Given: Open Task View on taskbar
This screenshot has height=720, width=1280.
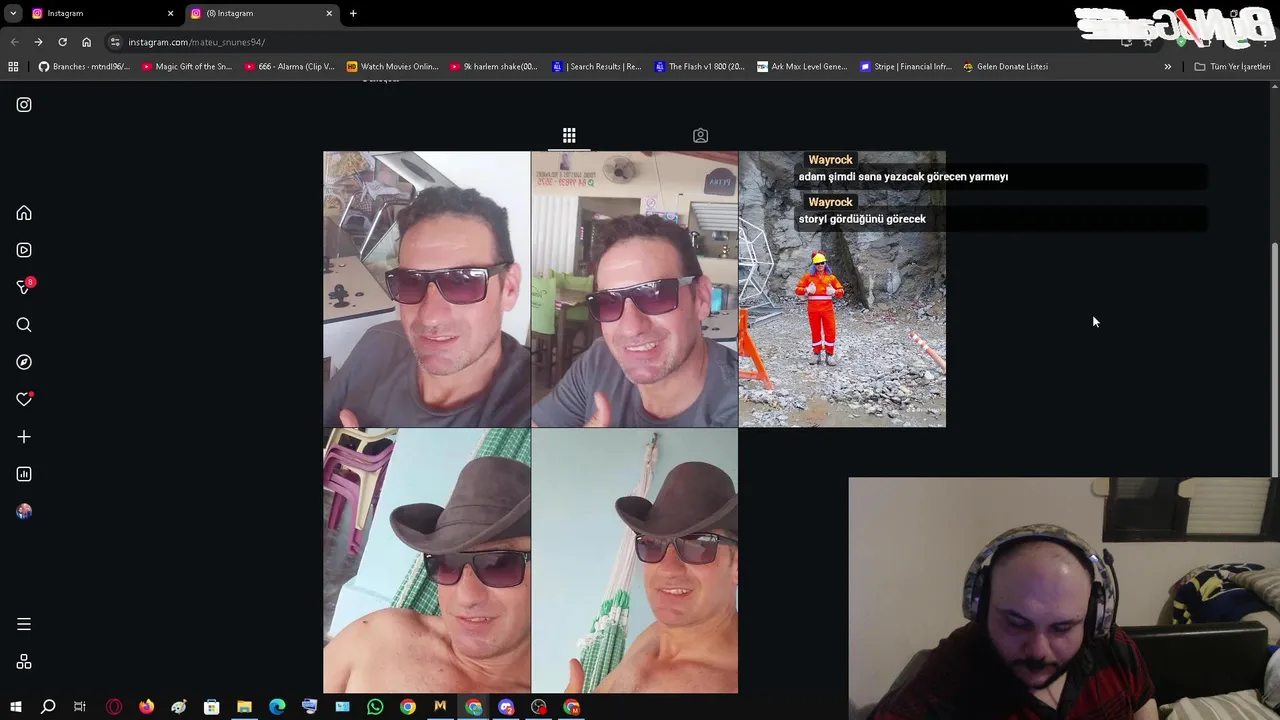Looking at the screenshot, I should tap(80, 707).
